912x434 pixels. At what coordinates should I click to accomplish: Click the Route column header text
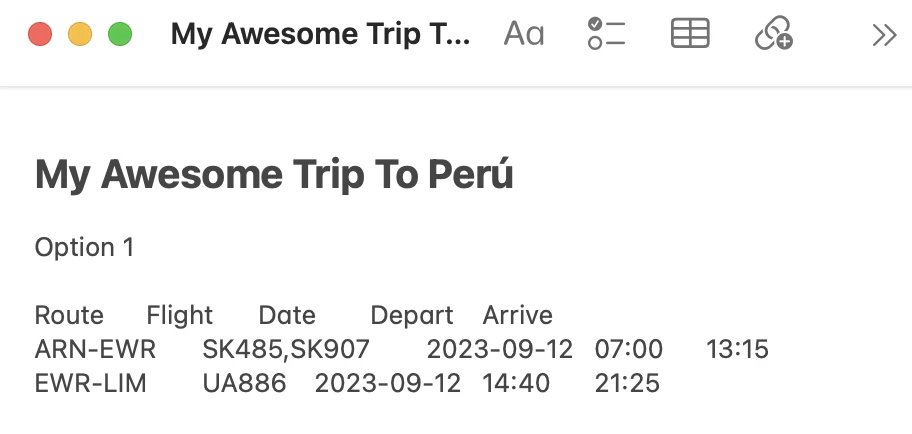[x=69, y=315]
